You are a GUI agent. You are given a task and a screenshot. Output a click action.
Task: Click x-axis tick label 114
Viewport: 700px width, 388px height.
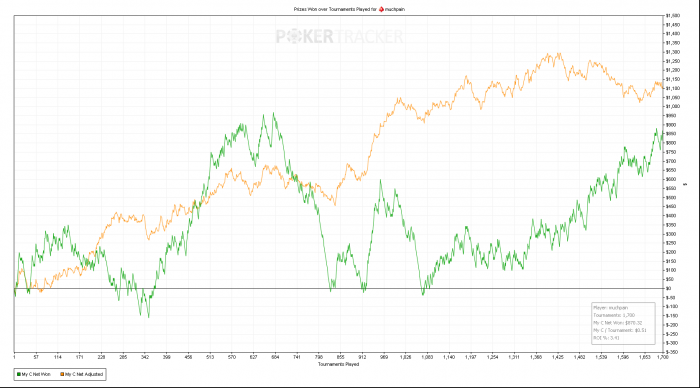58,357
